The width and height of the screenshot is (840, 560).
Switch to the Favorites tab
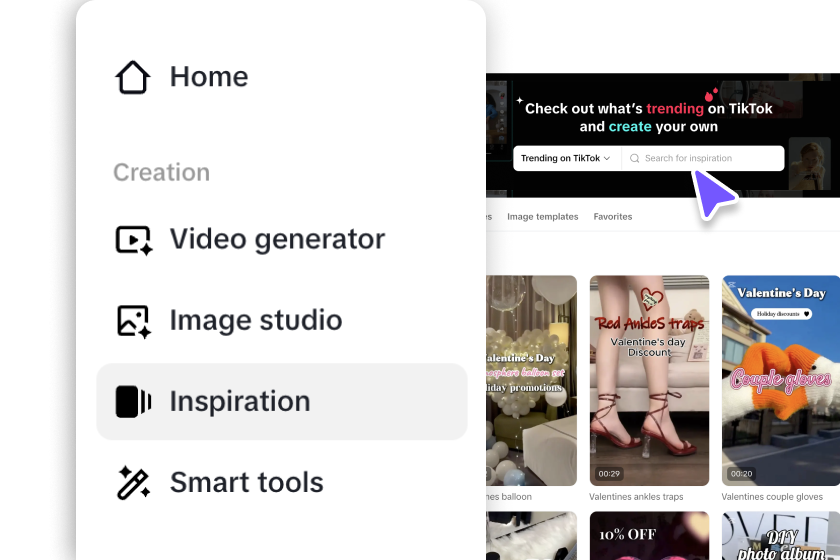point(613,216)
